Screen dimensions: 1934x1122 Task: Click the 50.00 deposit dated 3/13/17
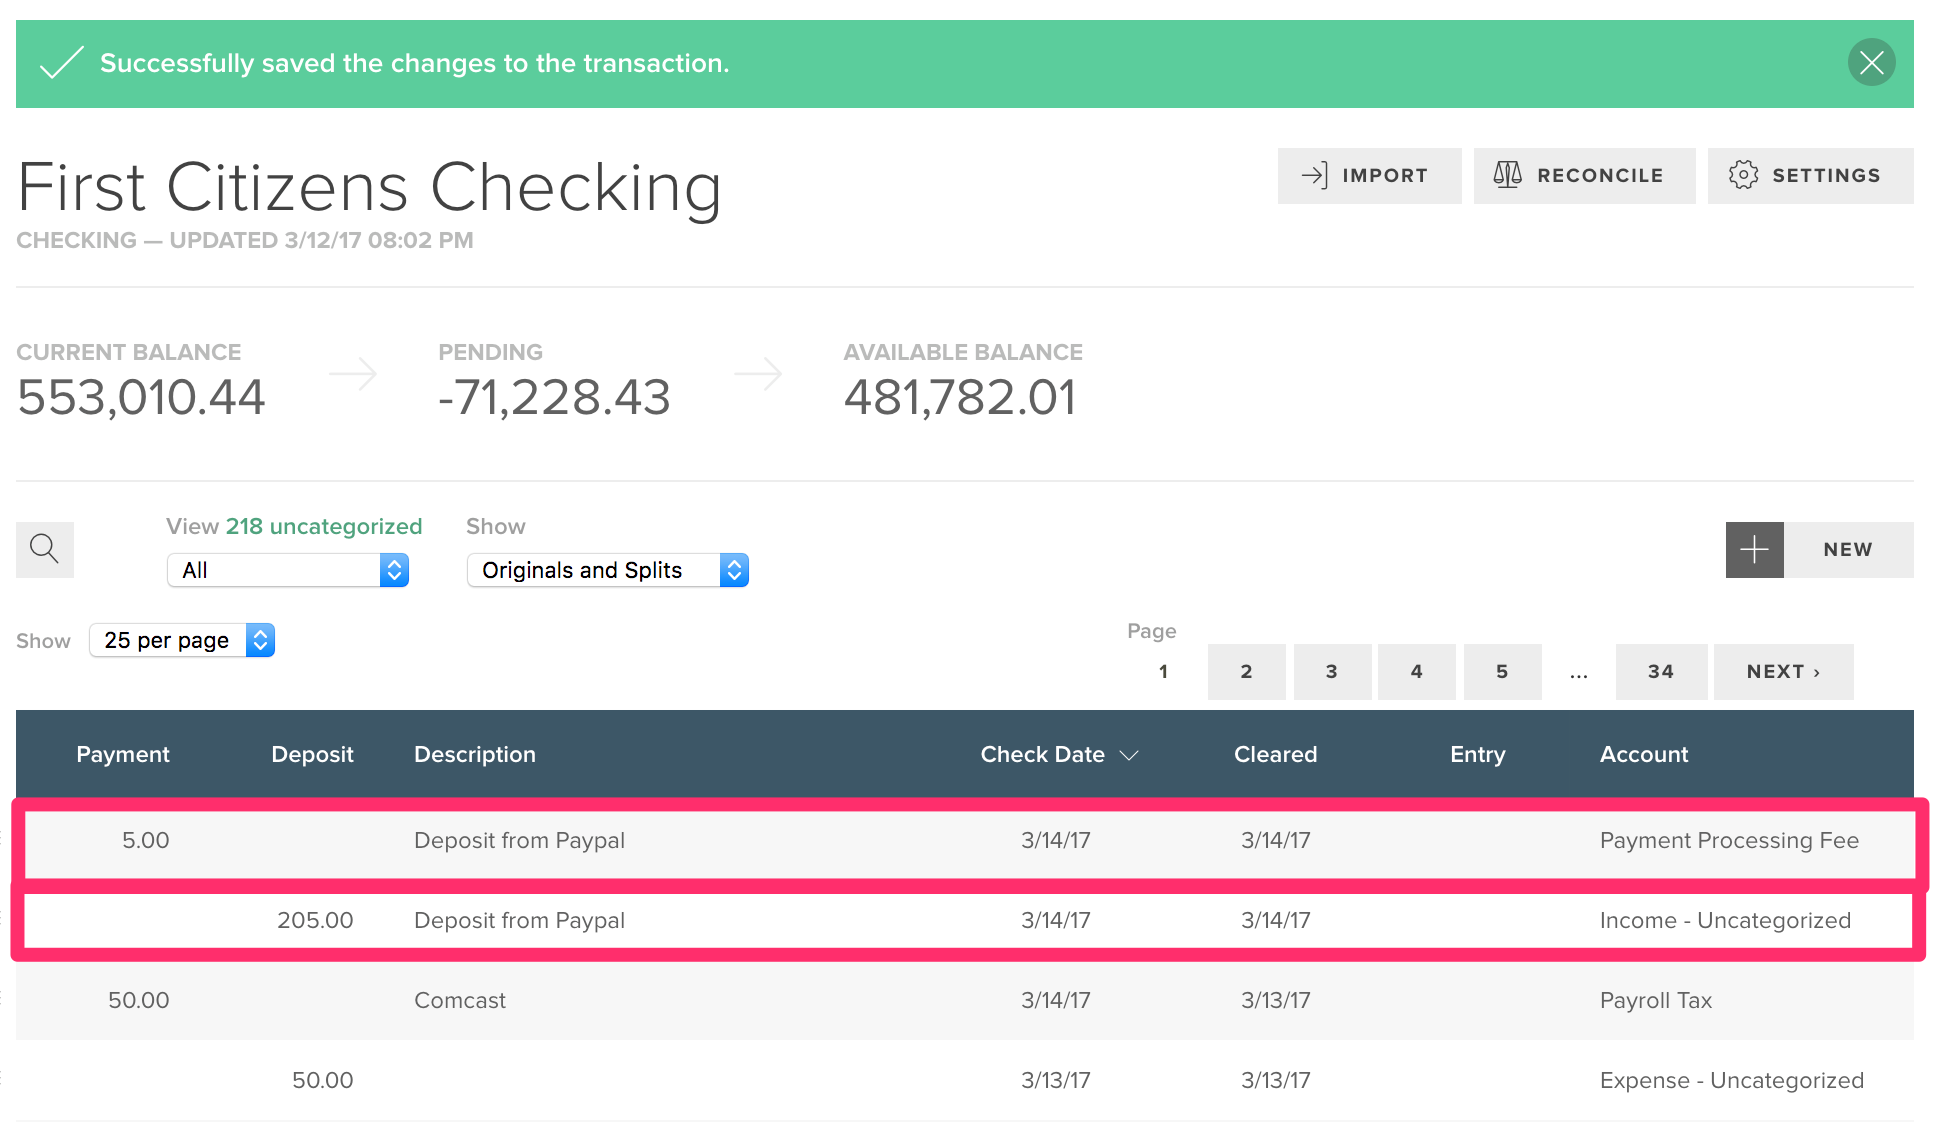point(323,1080)
